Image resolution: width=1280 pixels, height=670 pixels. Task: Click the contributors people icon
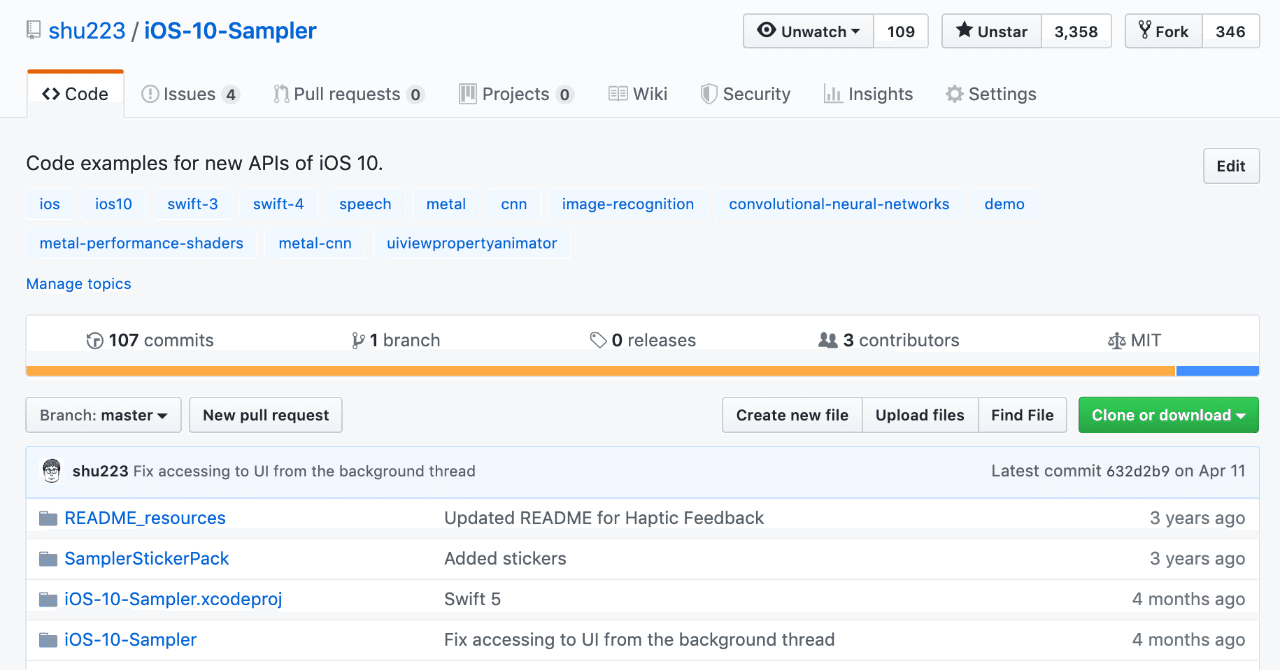click(827, 341)
